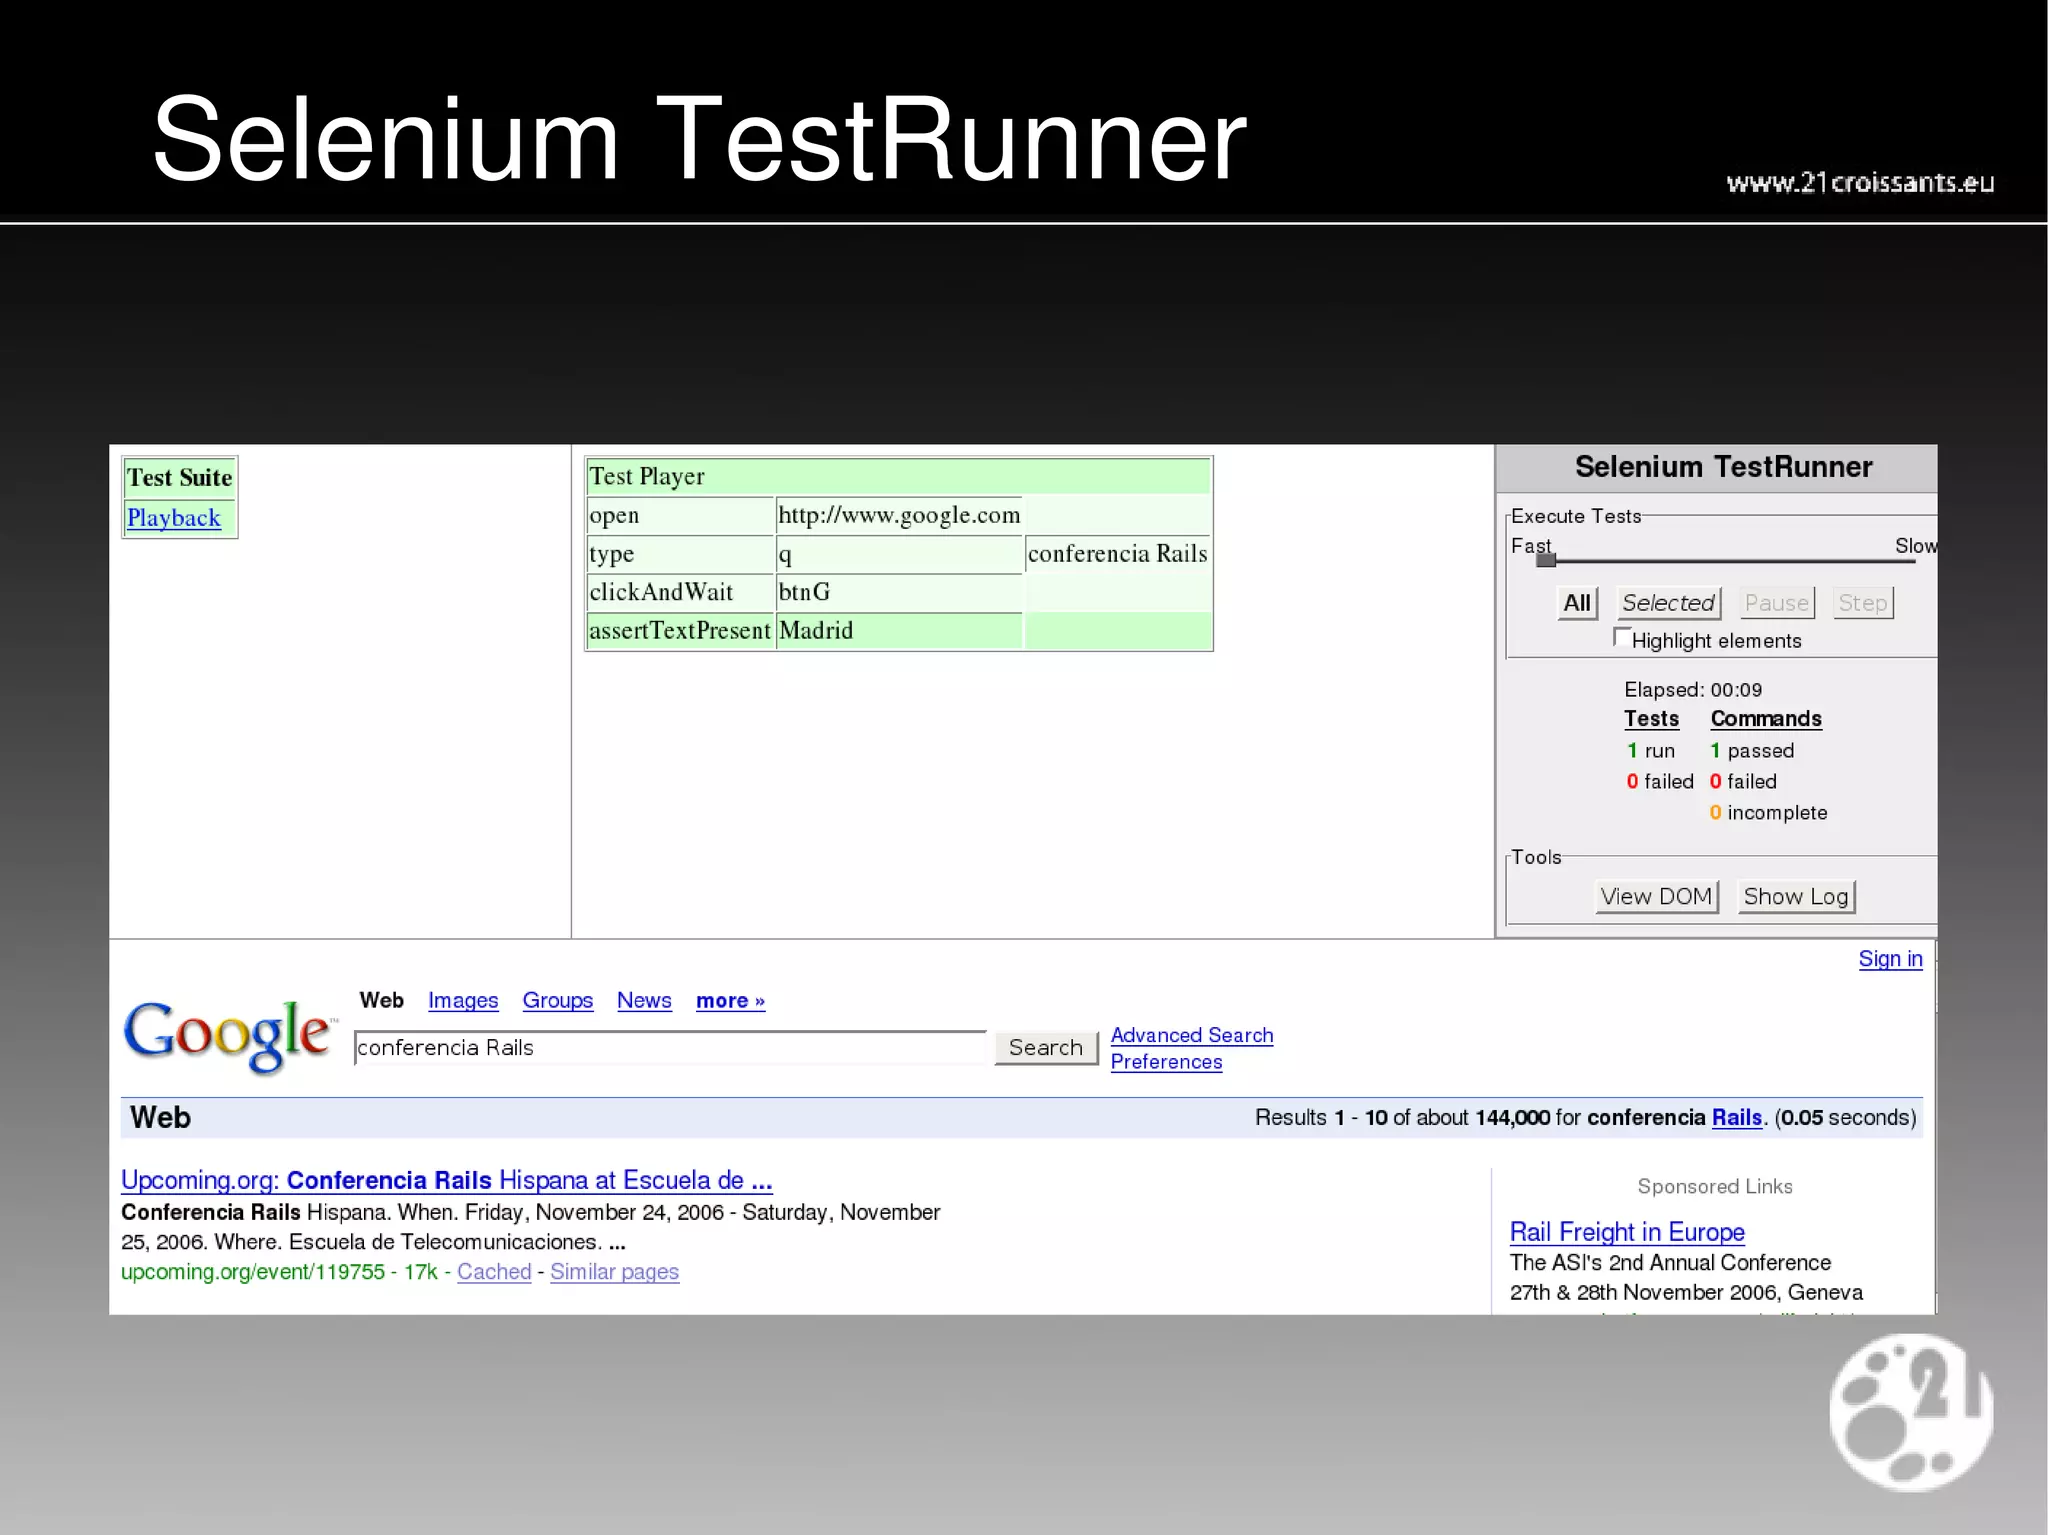Select the 'assertTextPresent' command cell

pyautogui.click(x=680, y=631)
